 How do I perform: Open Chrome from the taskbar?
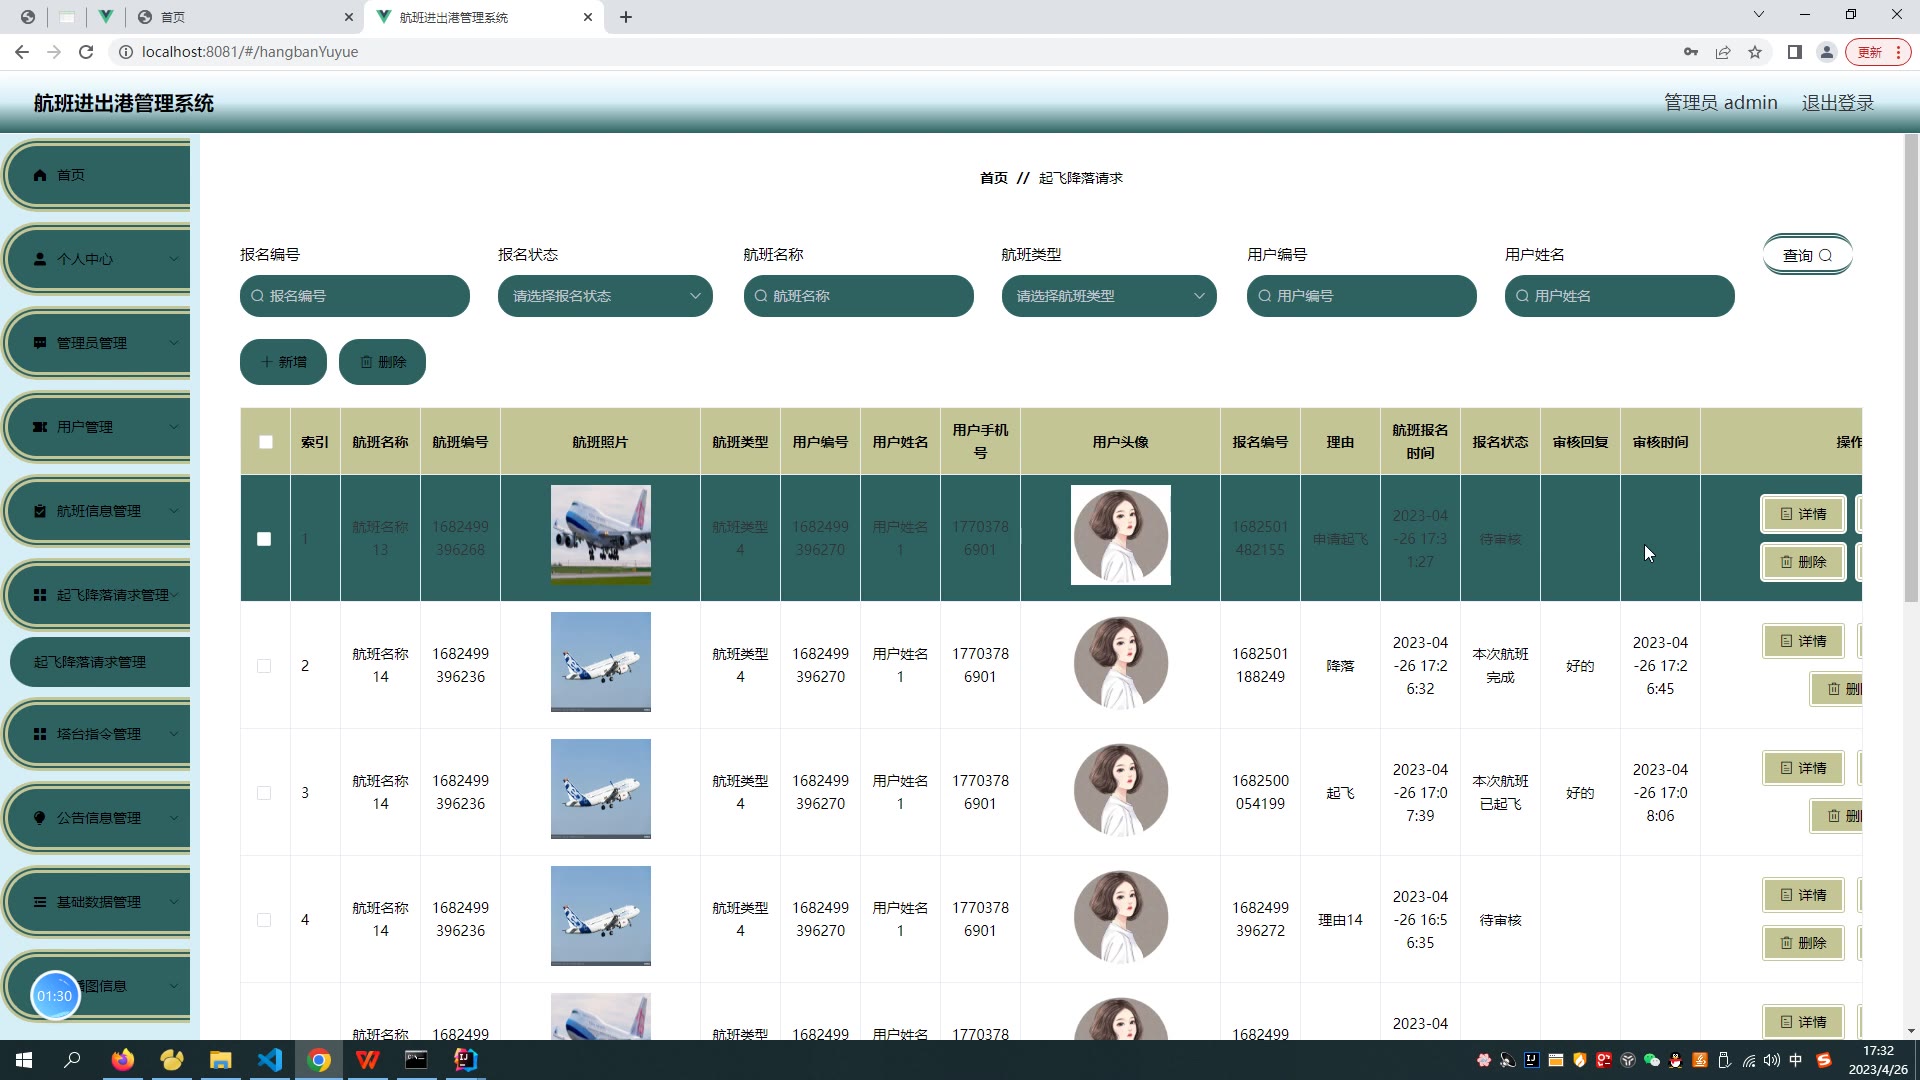tap(319, 1060)
